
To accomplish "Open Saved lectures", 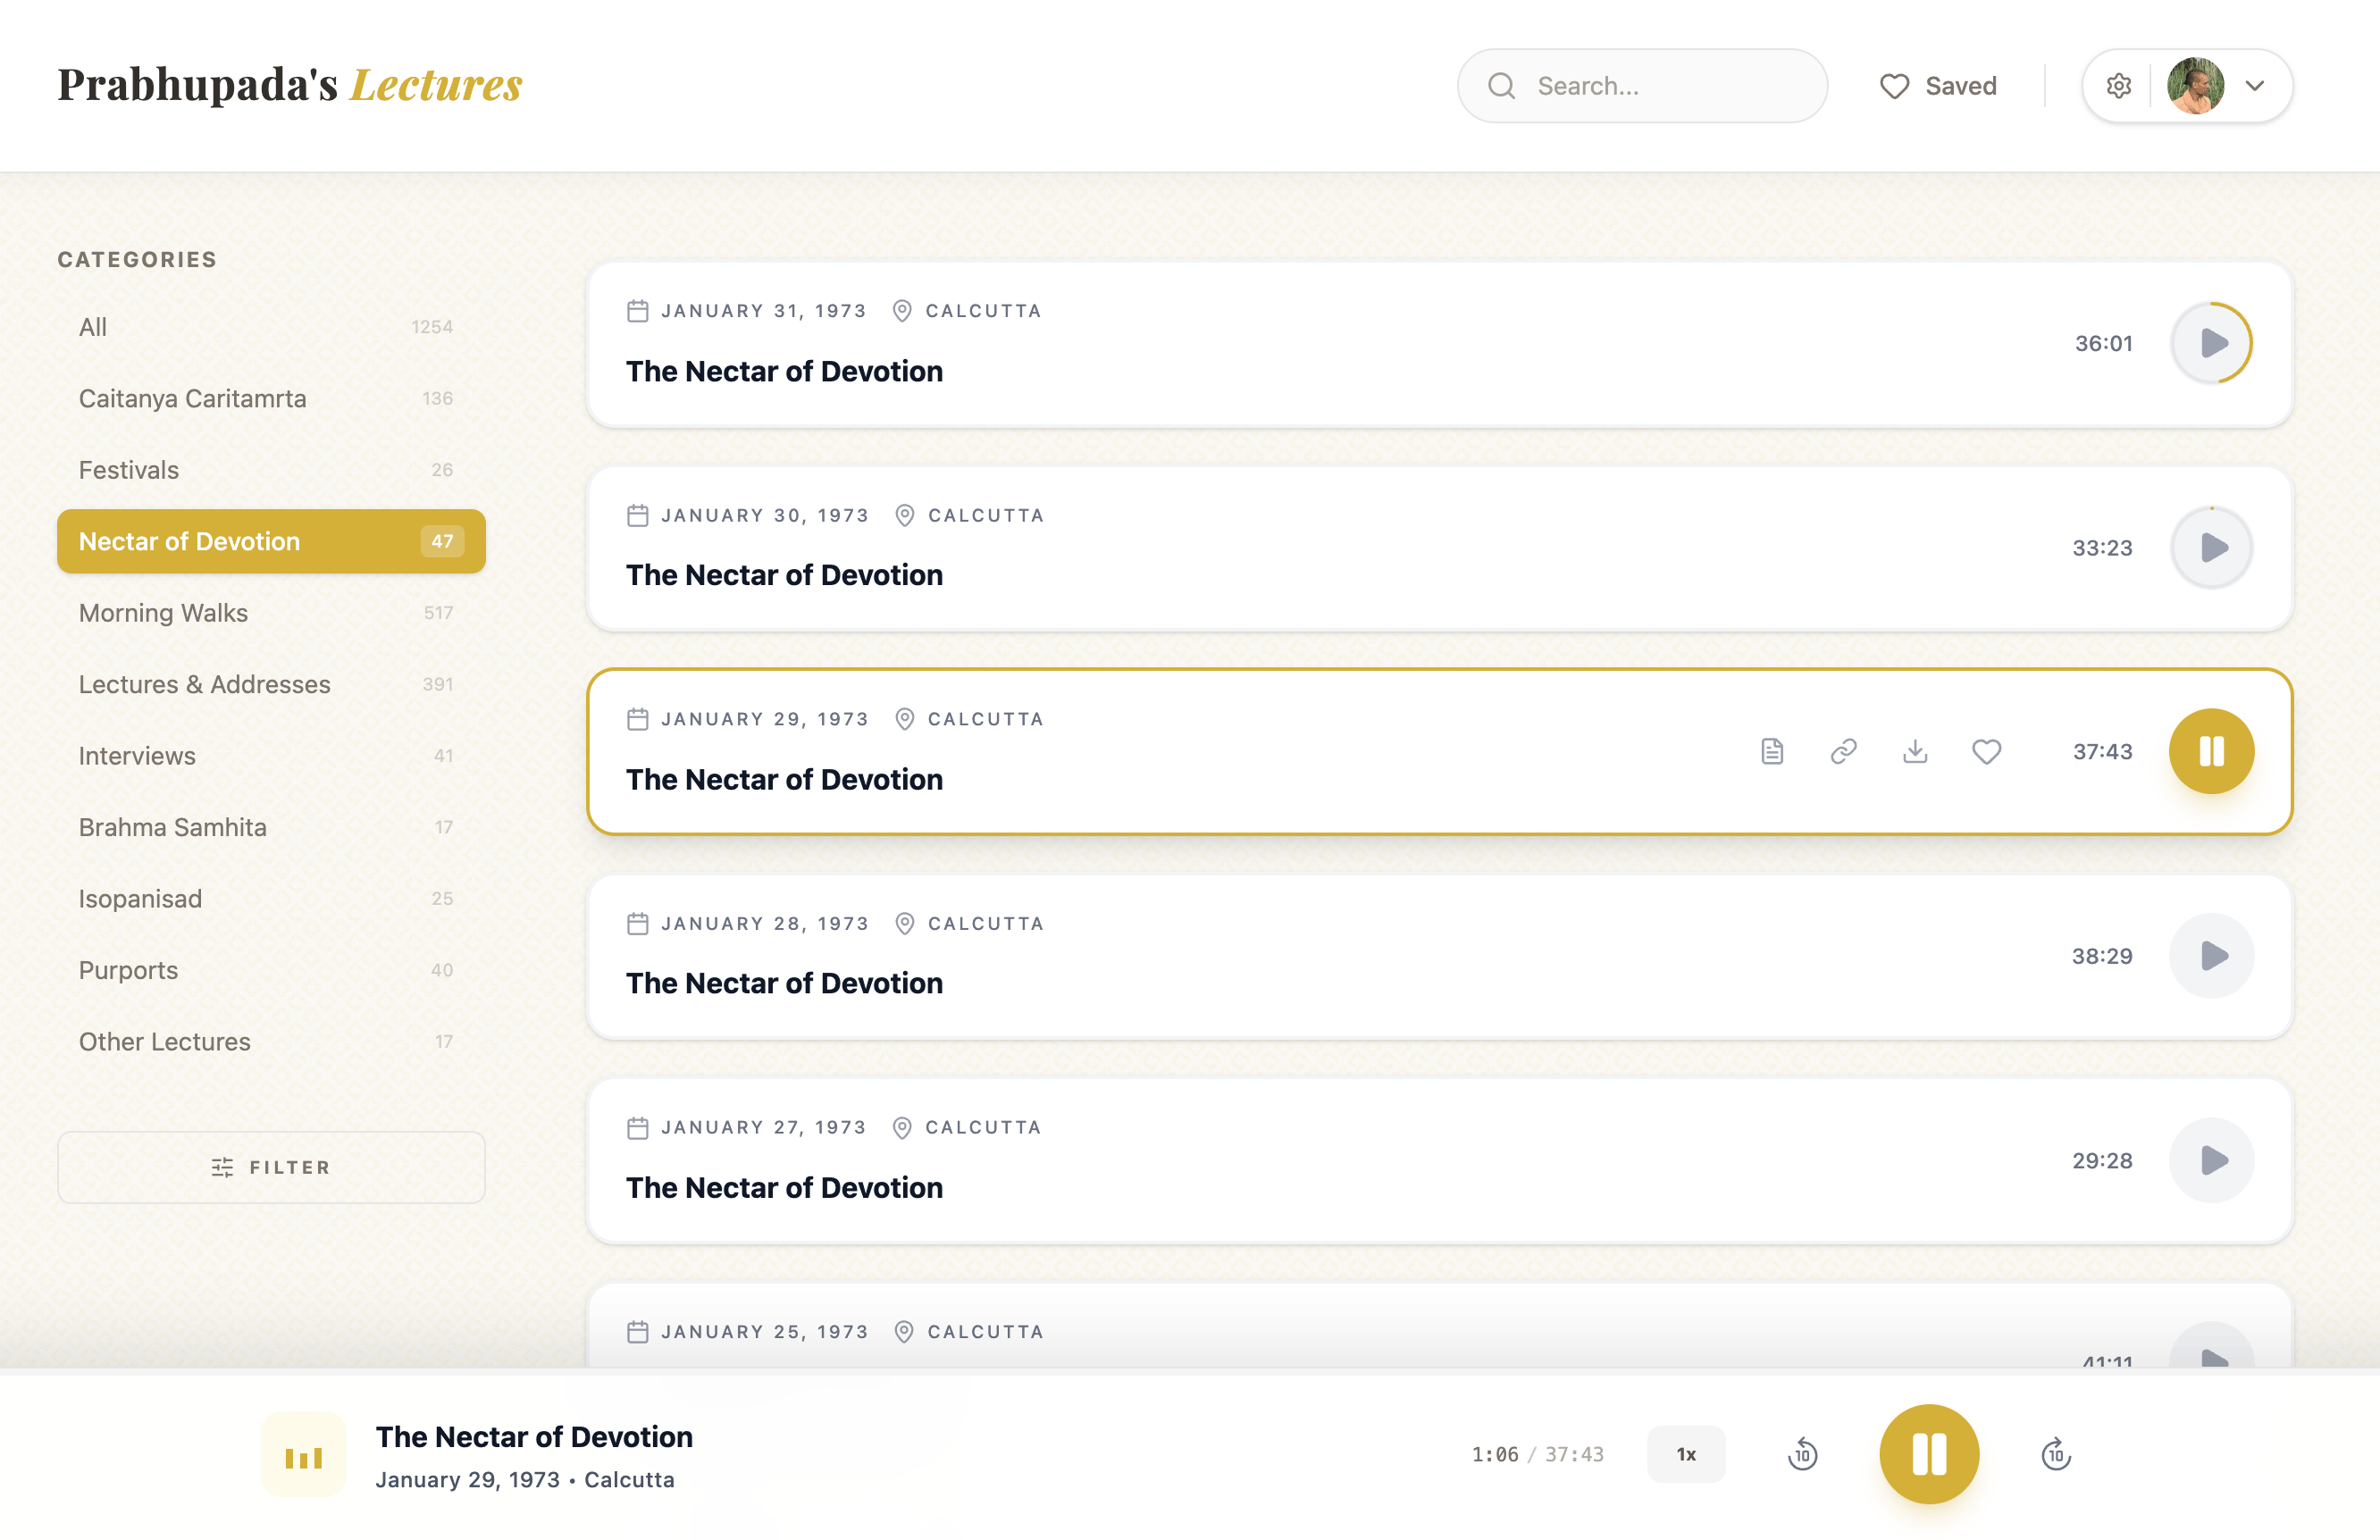I will pos(1938,86).
